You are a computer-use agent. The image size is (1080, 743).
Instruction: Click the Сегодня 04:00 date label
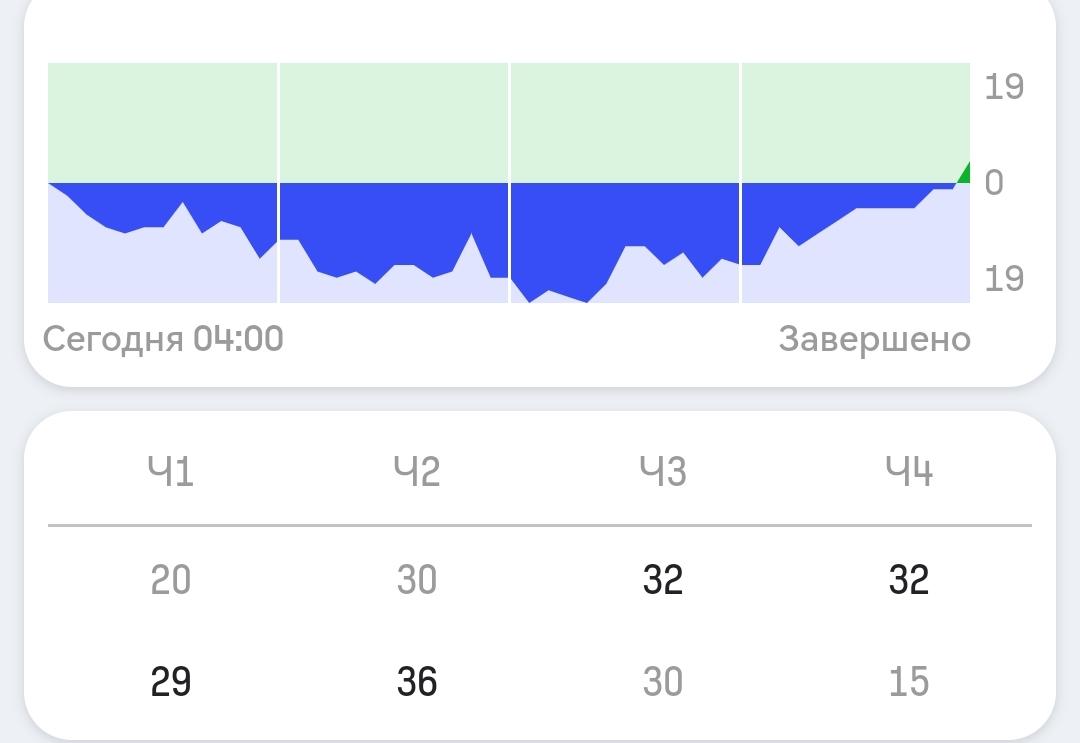point(163,339)
